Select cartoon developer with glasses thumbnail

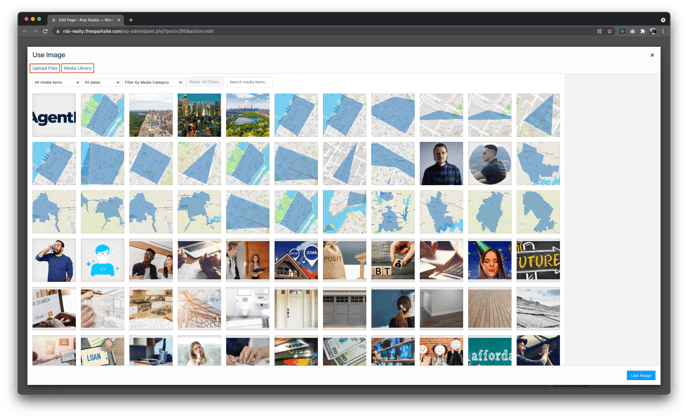(x=102, y=260)
